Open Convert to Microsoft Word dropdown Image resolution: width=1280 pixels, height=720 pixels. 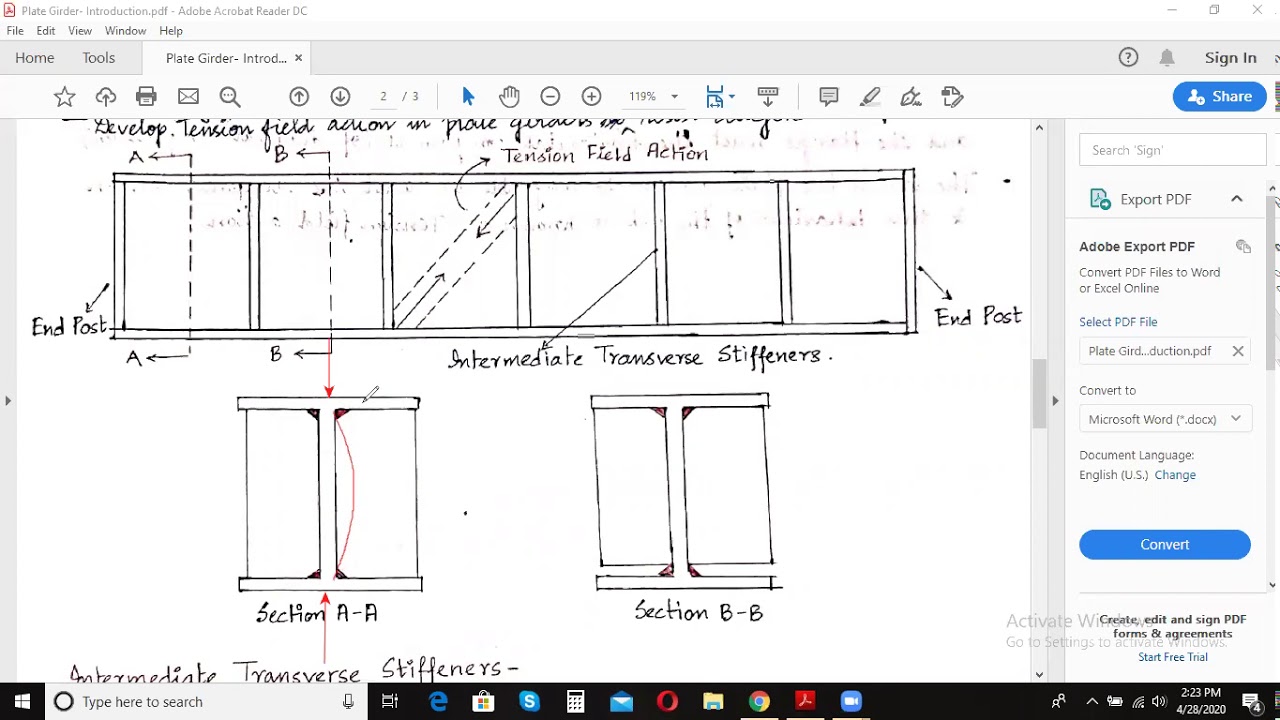[x=1165, y=419]
